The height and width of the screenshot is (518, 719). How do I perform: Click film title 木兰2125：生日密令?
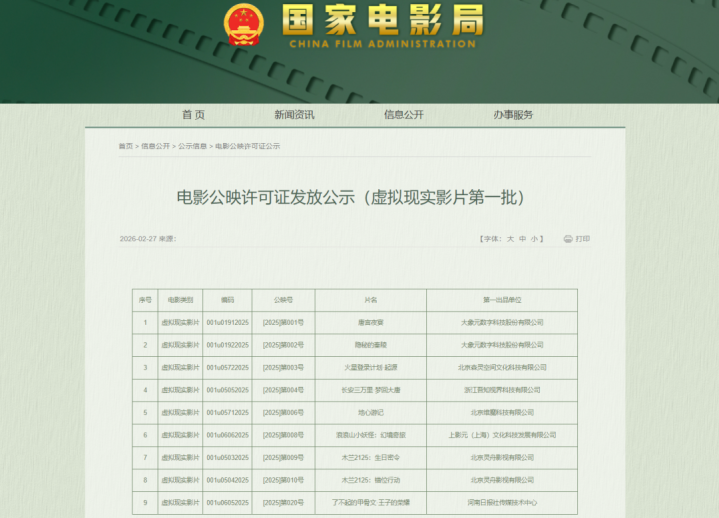(x=371, y=457)
